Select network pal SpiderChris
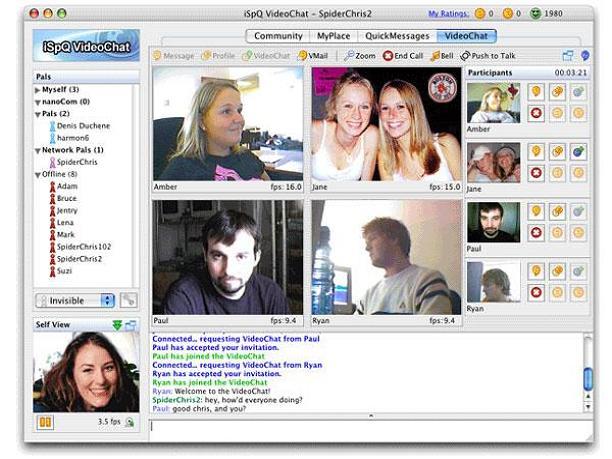 (73, 162)
